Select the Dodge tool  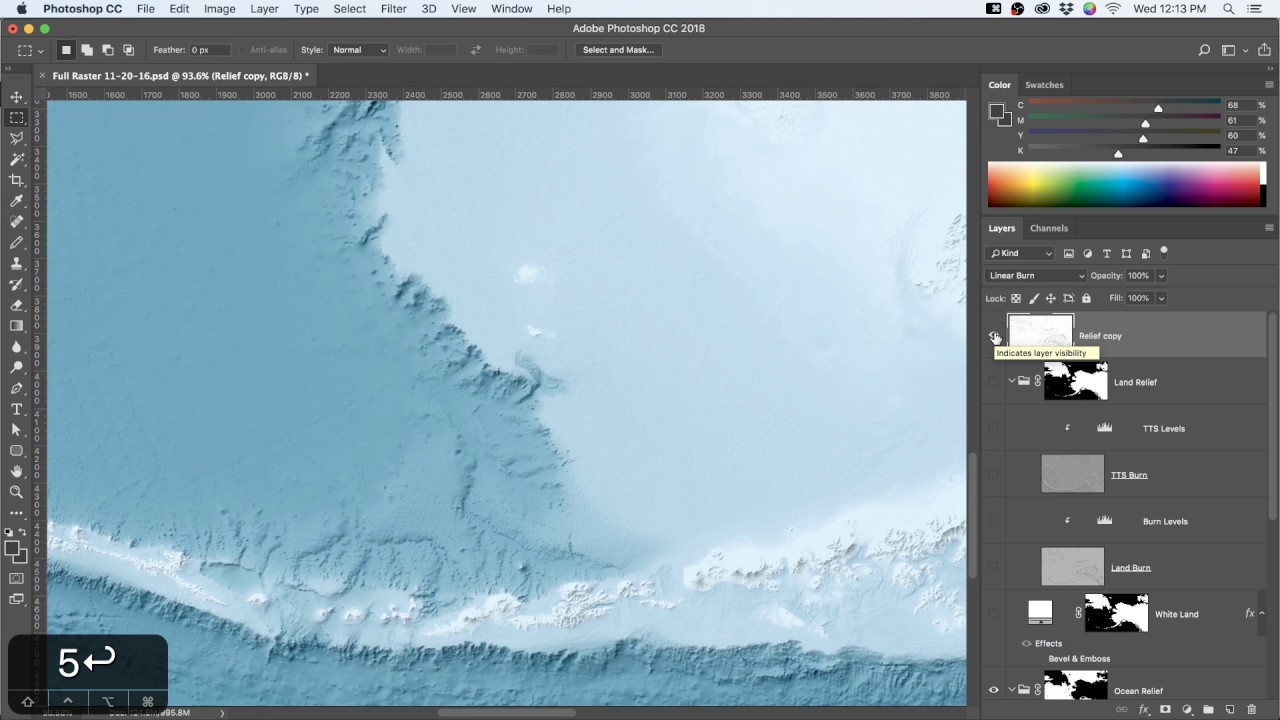pos(16,368)
